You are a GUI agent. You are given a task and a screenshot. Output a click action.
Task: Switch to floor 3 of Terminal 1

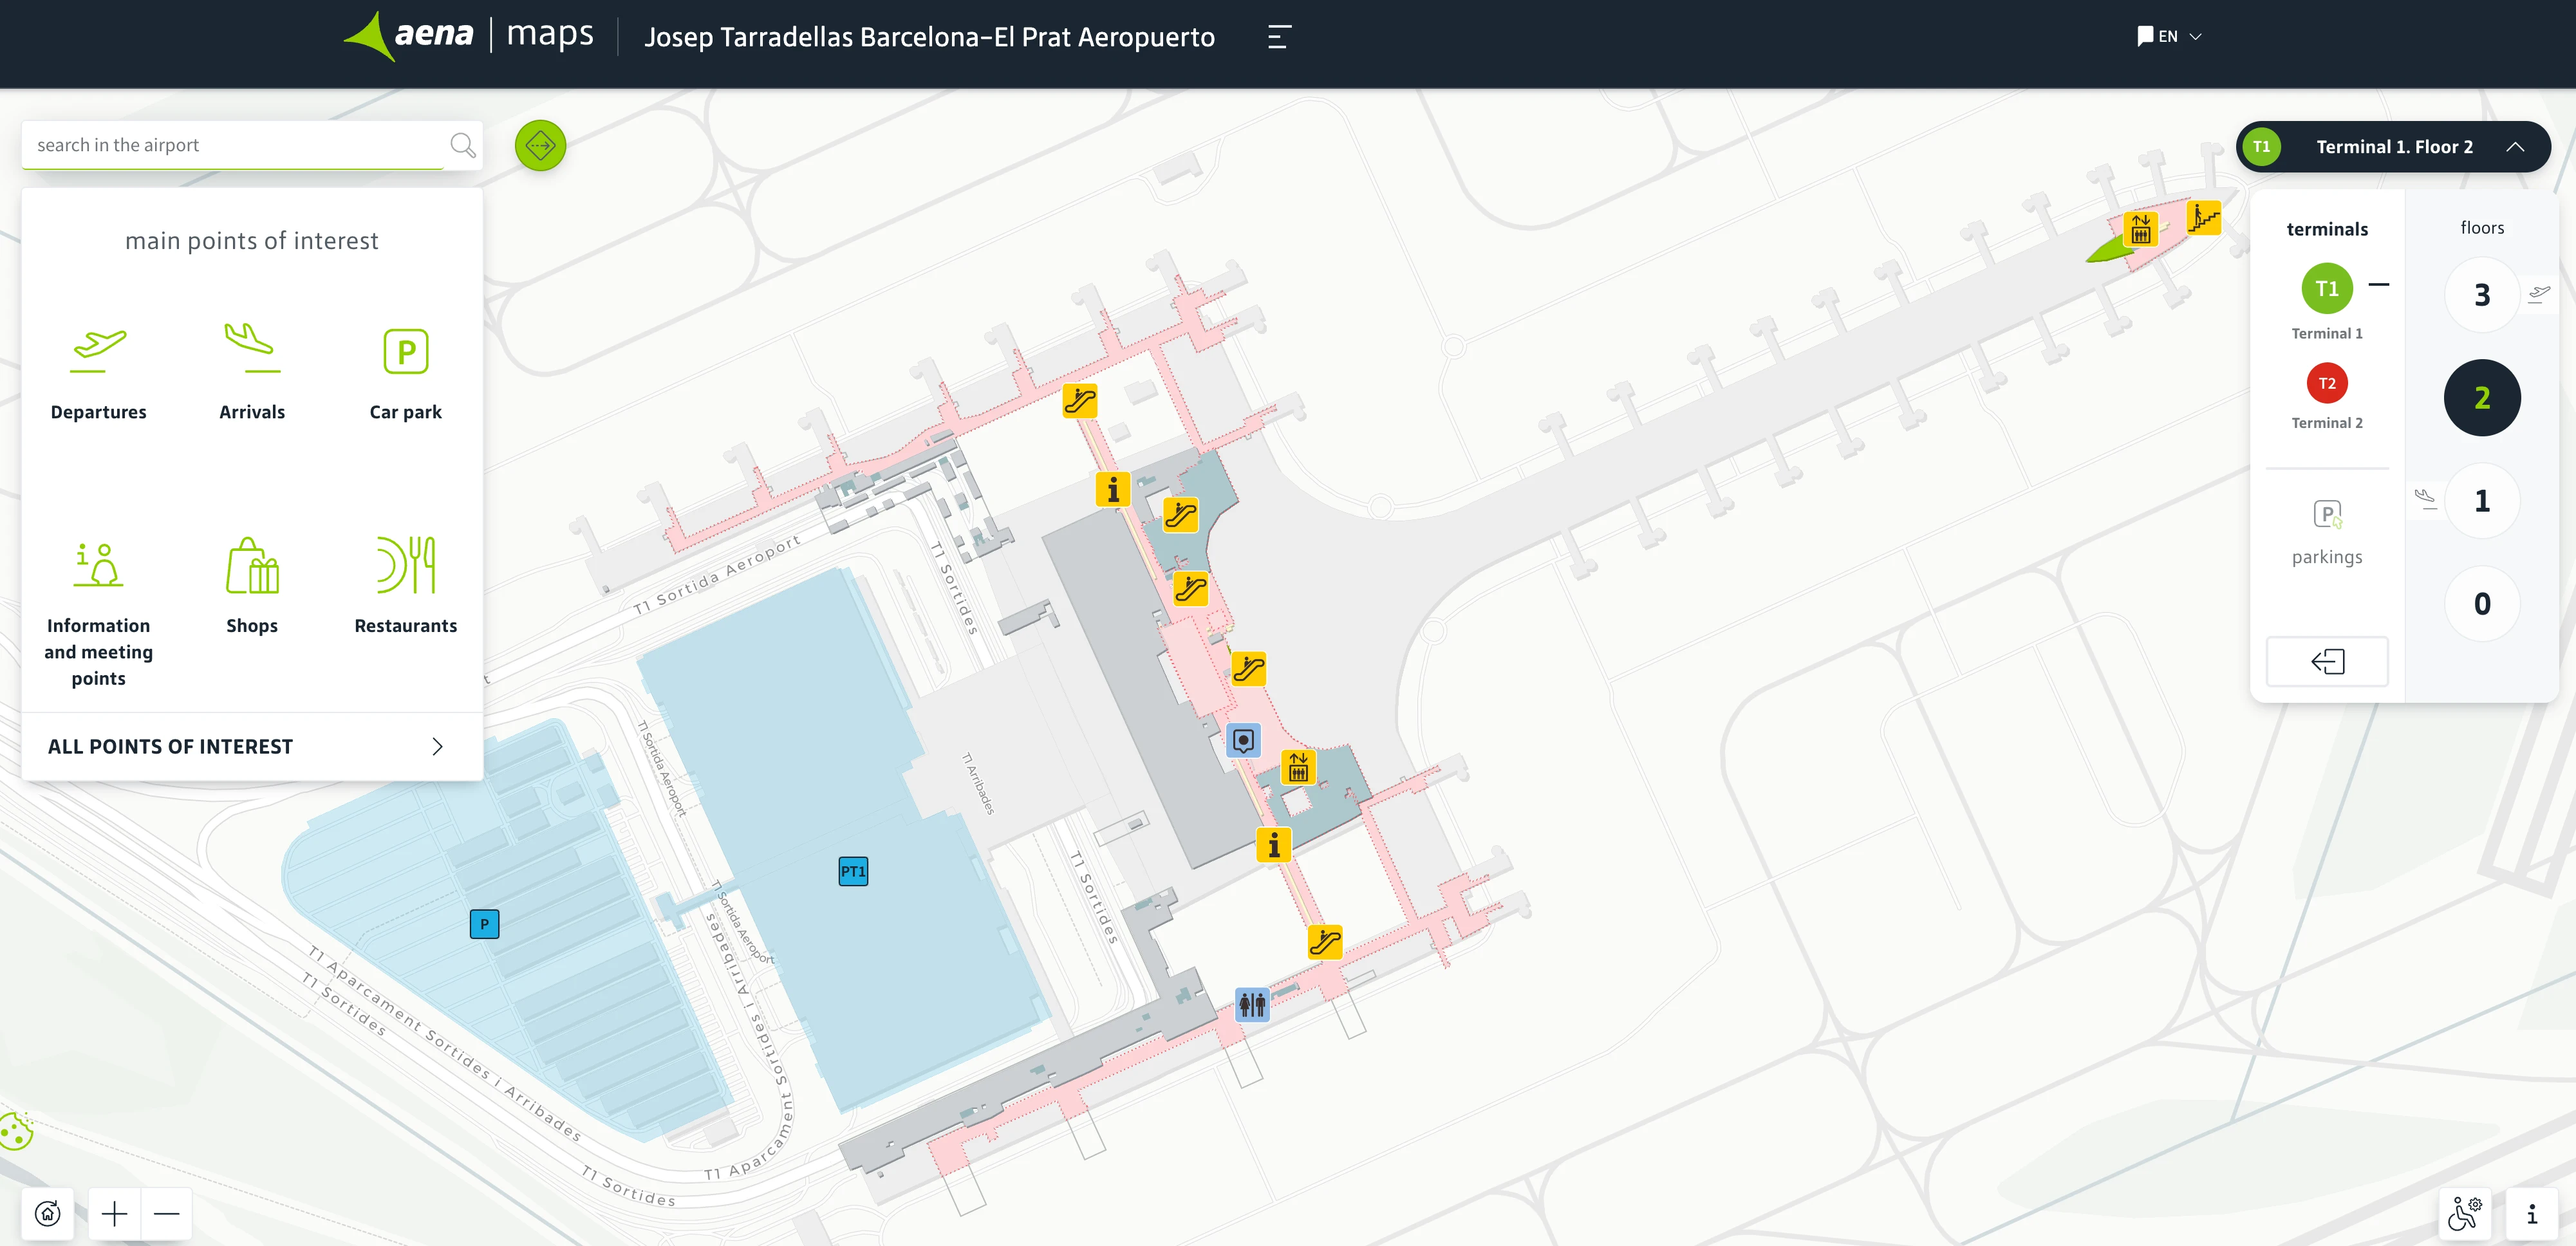click(2482, 295)
